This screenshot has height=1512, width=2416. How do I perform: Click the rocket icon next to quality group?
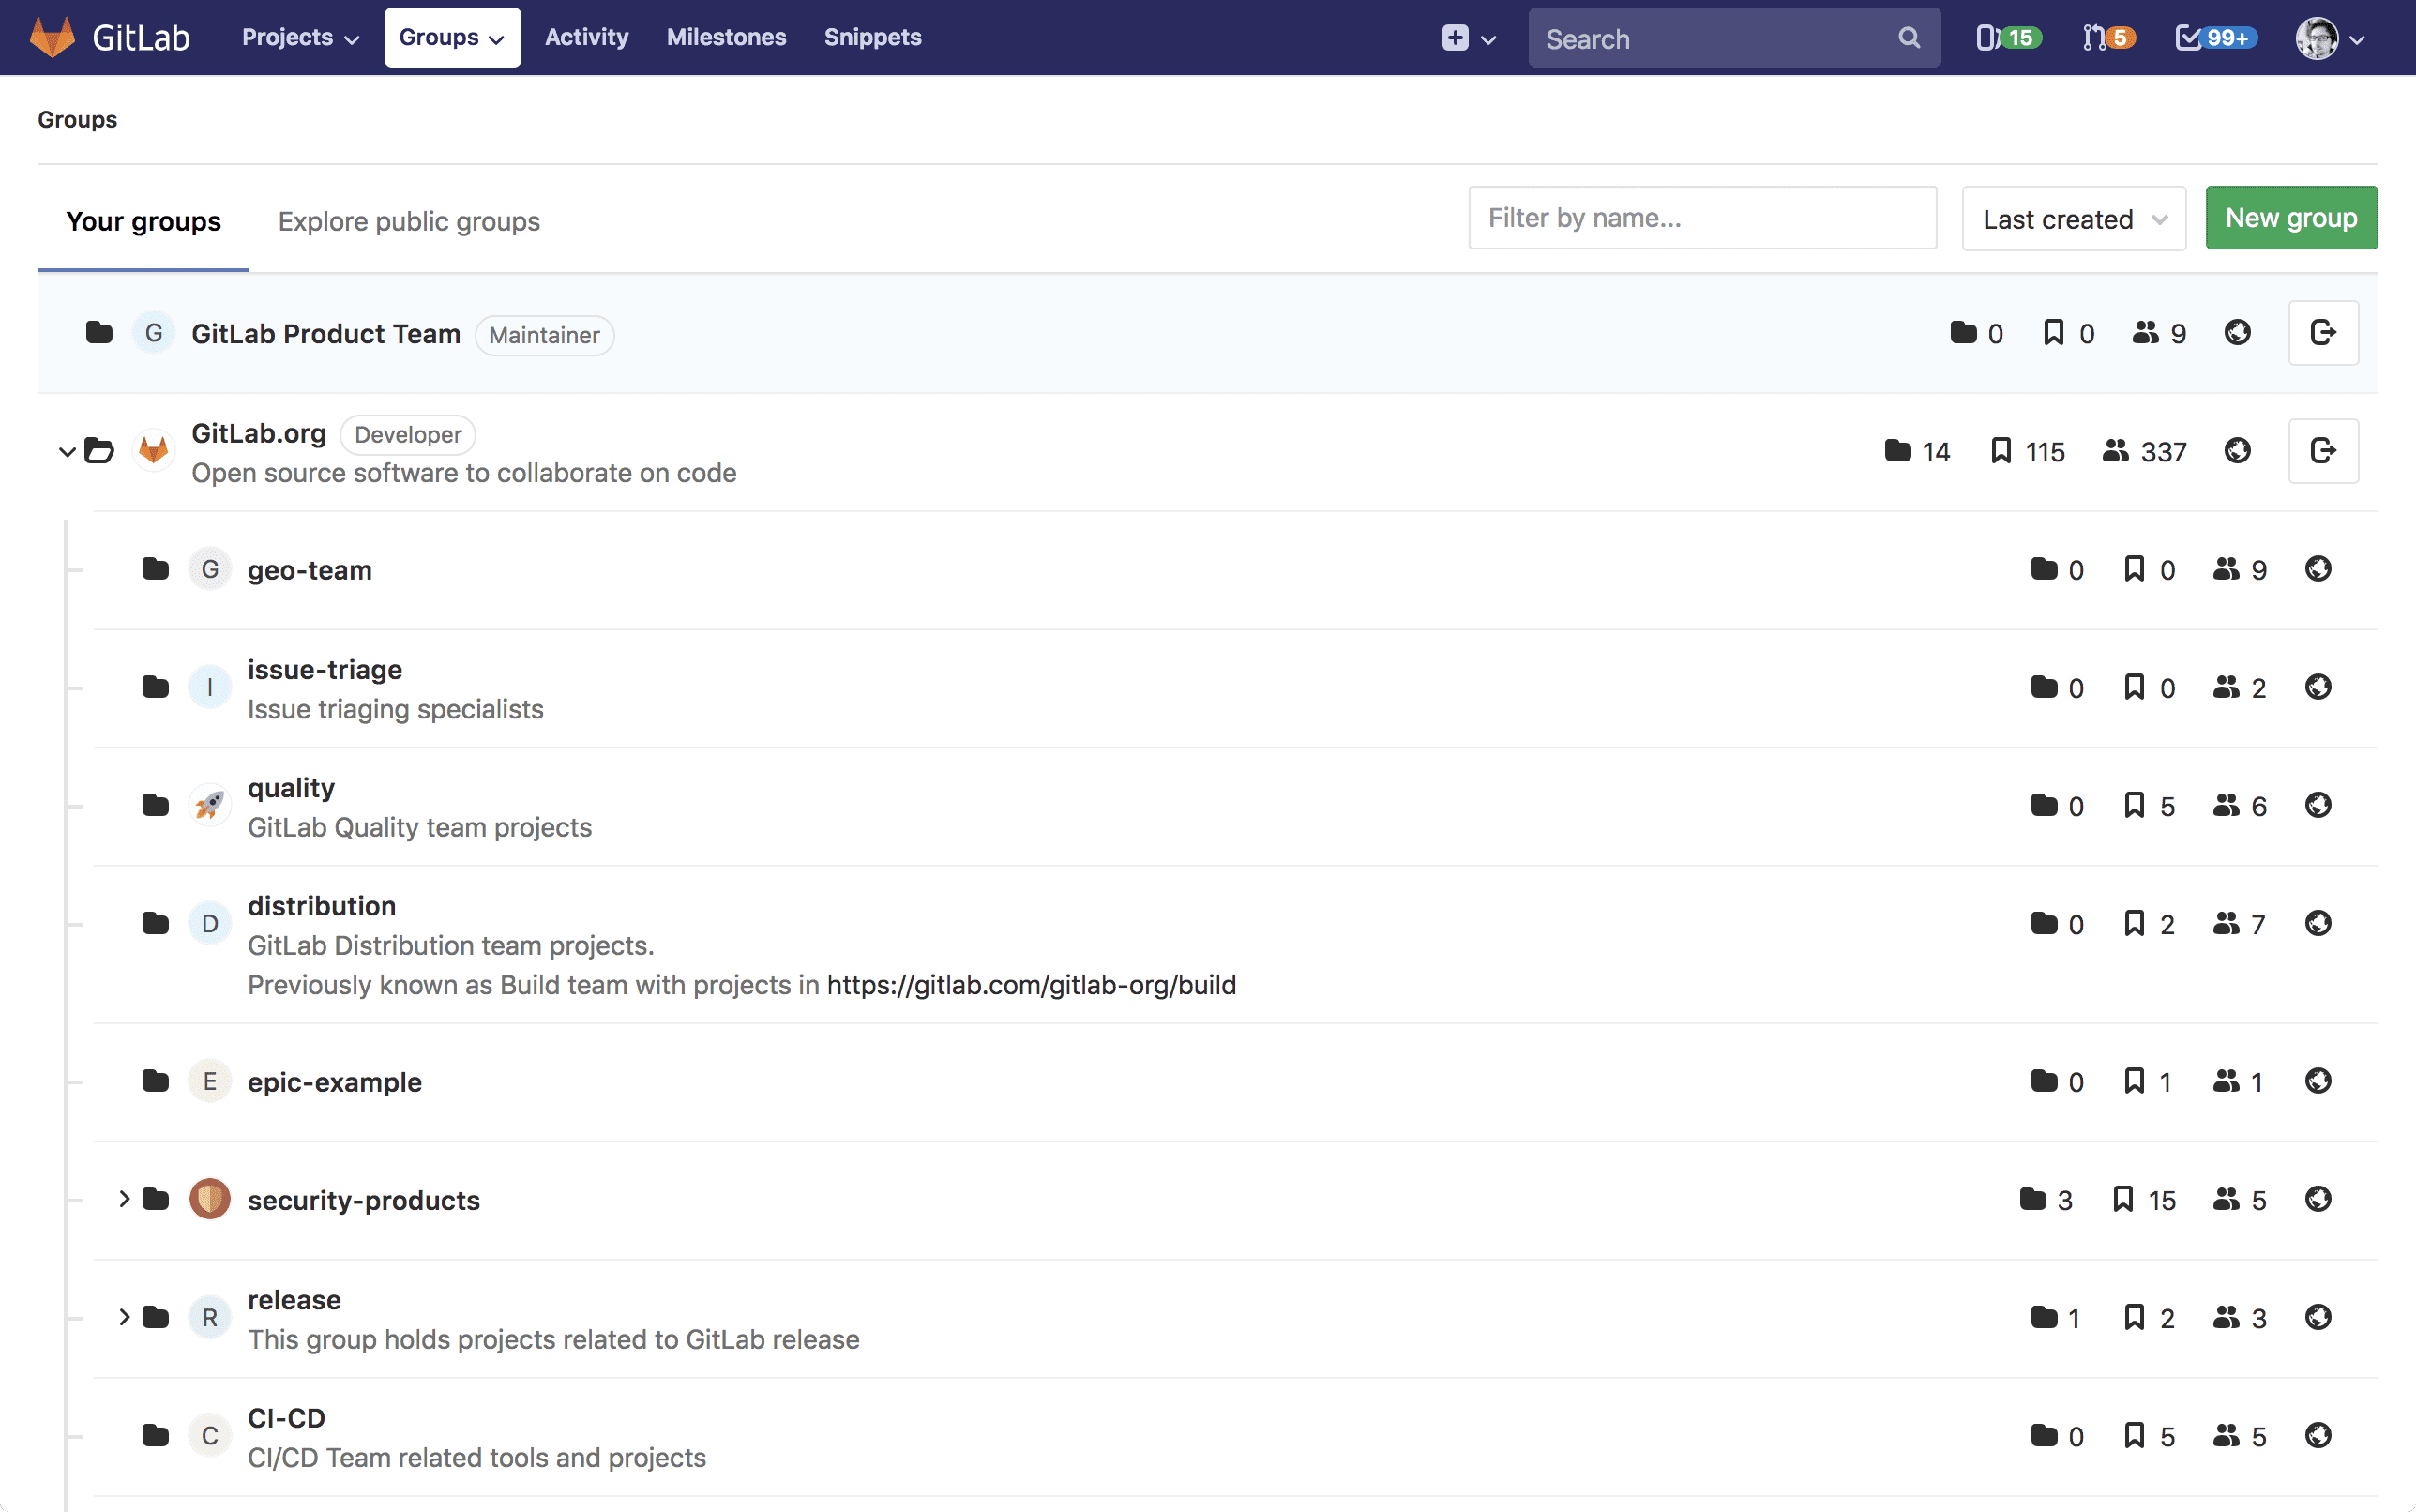(x=207, y=803)
